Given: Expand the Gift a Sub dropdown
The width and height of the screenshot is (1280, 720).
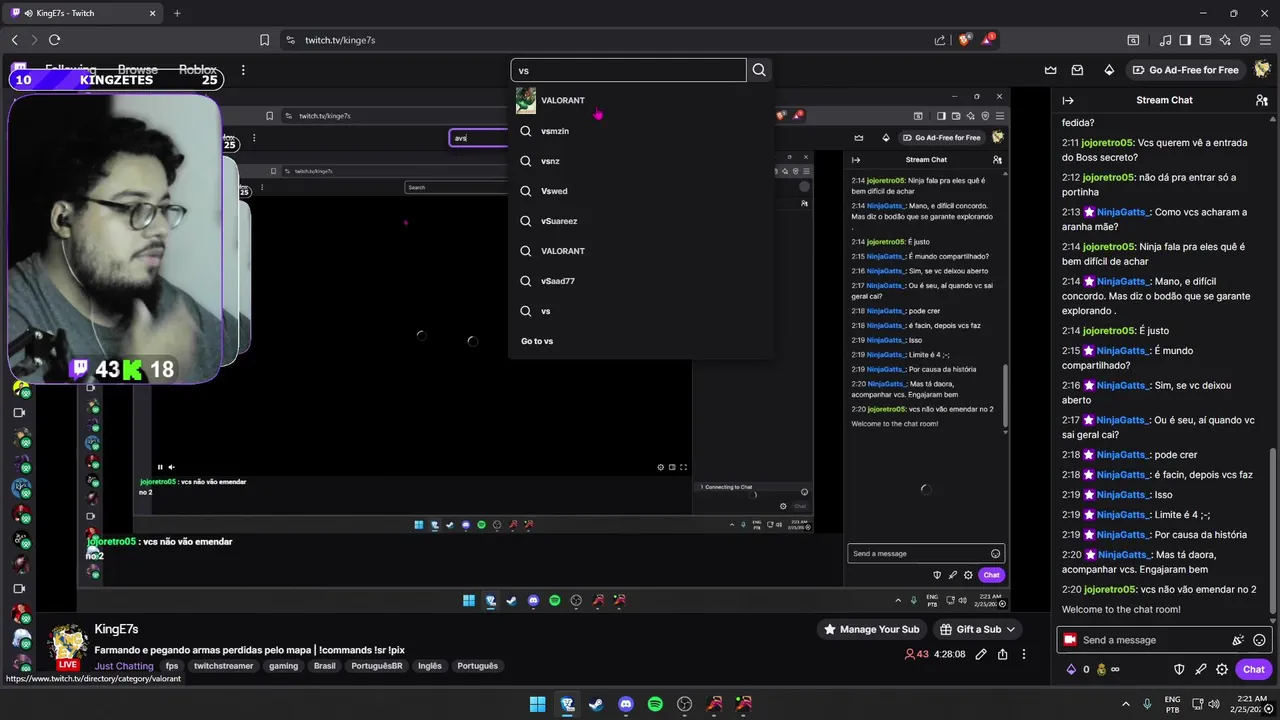Looking at the screenshot, I should (x=977, y=629).
